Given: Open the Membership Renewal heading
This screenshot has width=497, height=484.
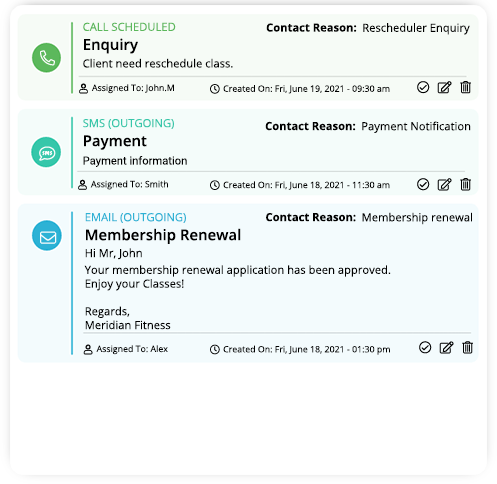Looking at the screenshot, I should (163, 235).
